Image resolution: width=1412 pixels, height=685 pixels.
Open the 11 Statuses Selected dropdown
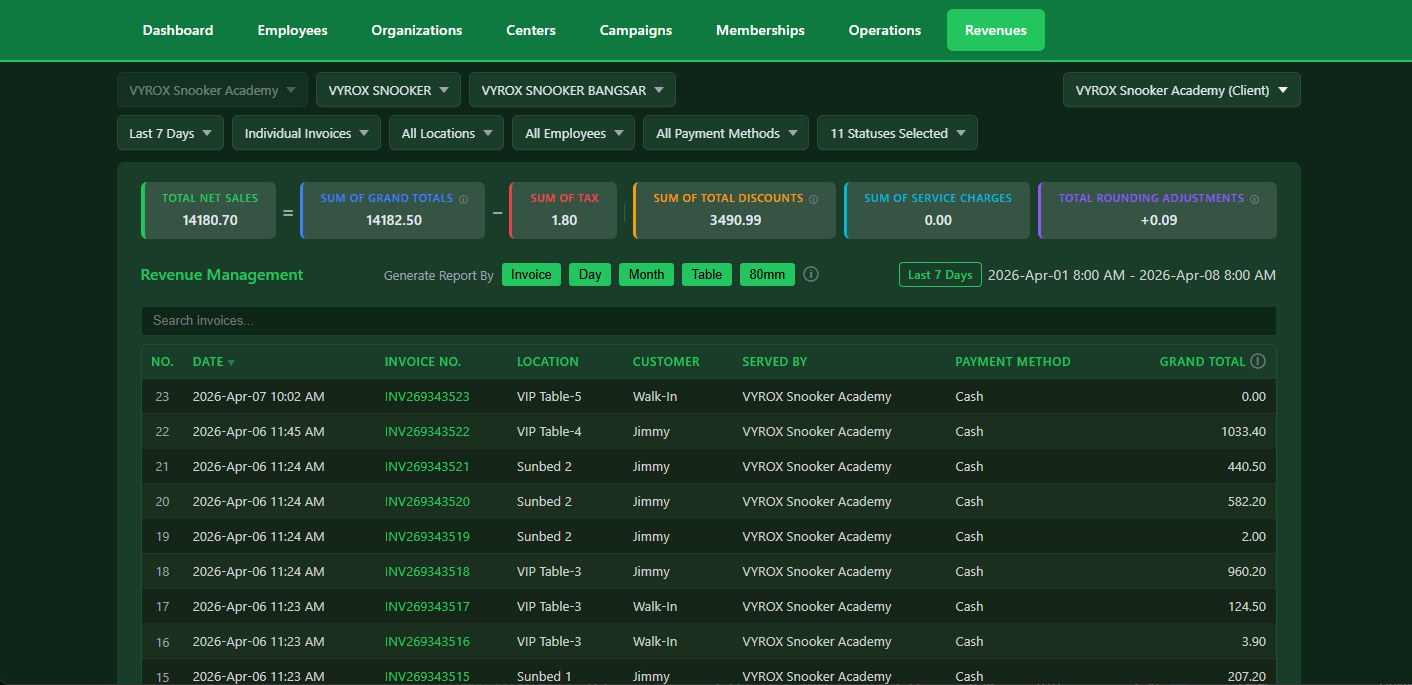click(896, 132)
